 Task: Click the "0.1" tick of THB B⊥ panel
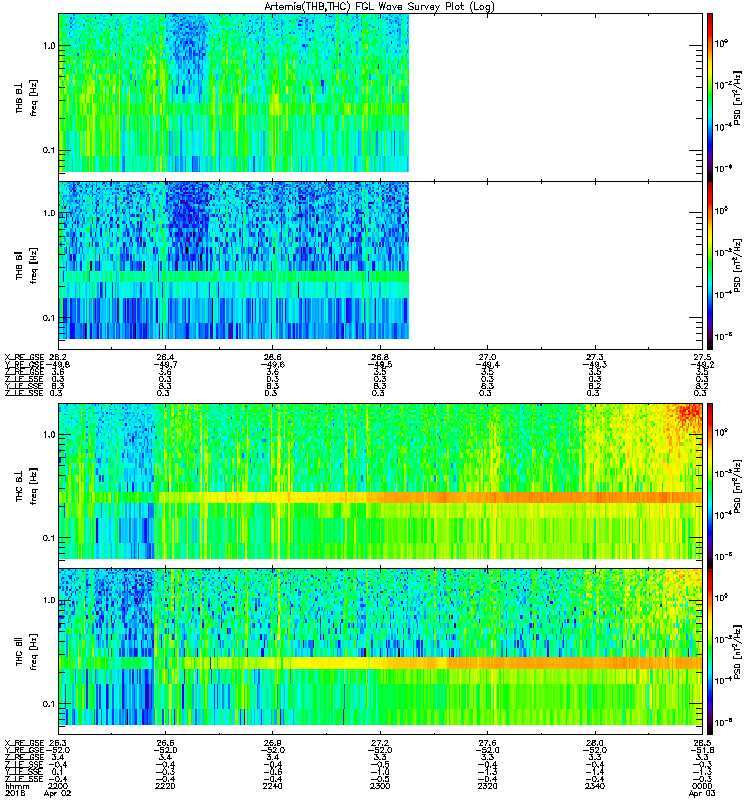(49, 150)
